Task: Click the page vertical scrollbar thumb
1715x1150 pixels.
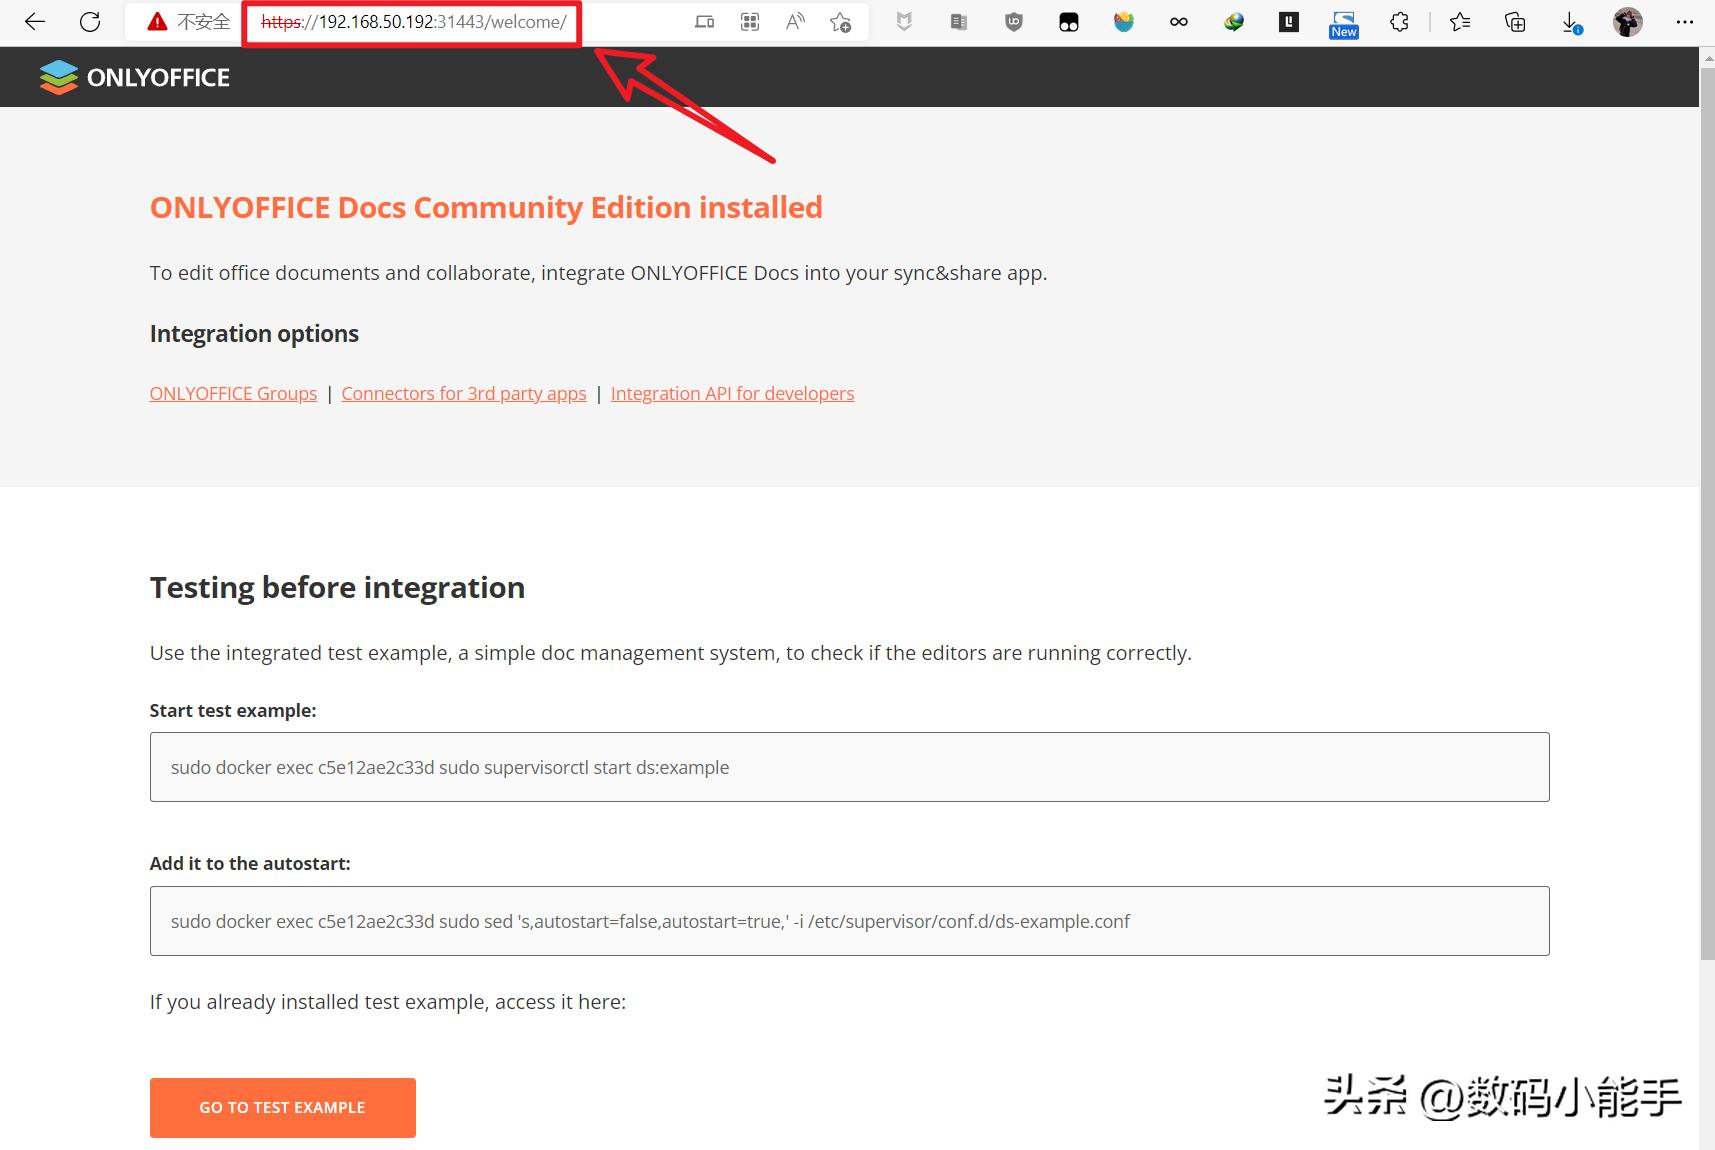Action: point(1707,515)
